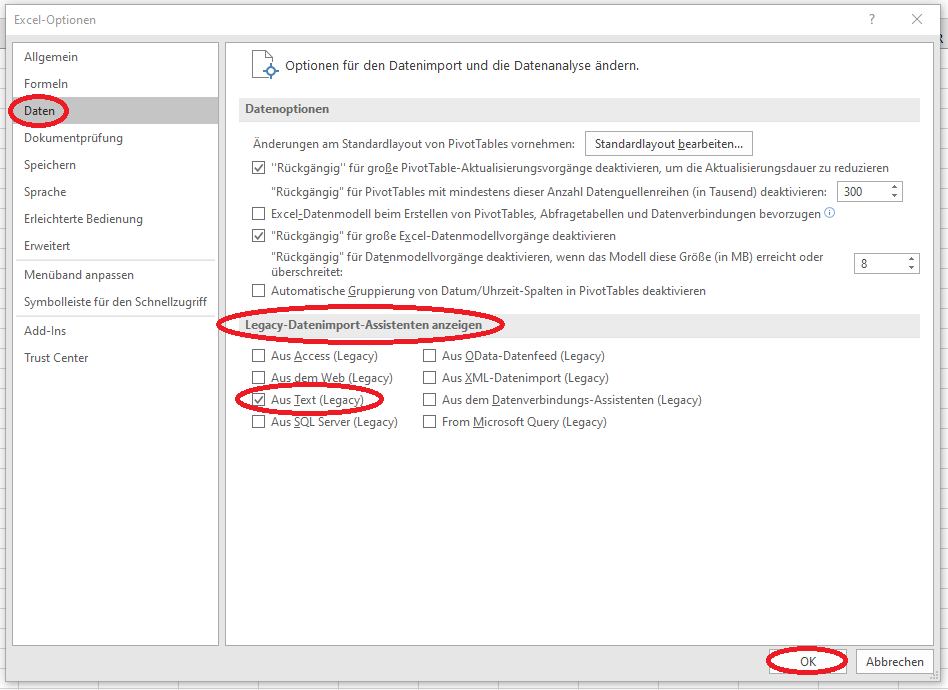Open the Dokumentprüfung category

(115, 138)
